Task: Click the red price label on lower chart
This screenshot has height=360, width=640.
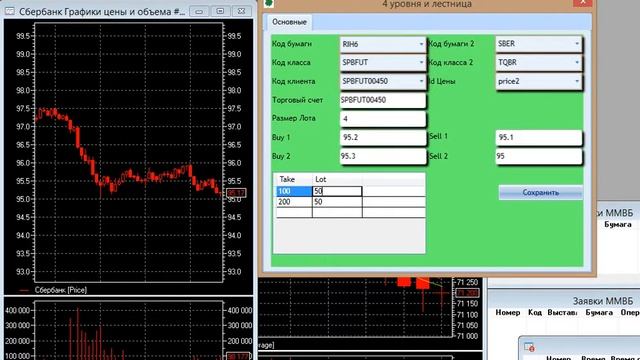Action: [467, 293]
